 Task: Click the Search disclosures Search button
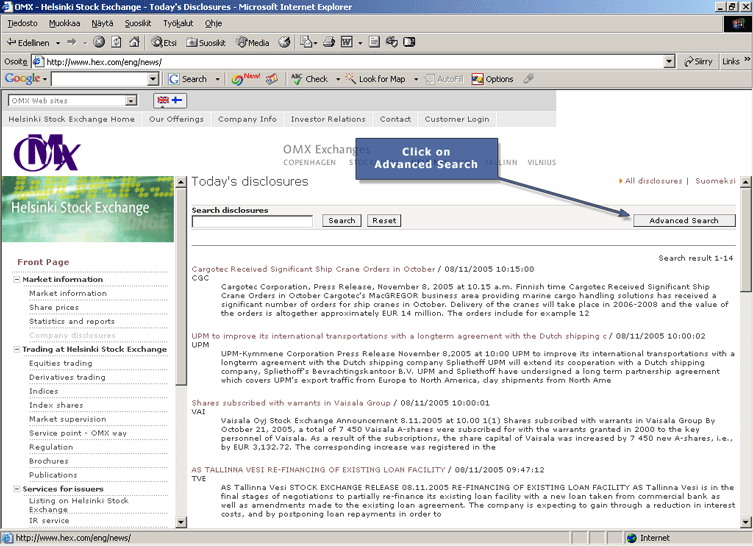(x=341, y=220)
